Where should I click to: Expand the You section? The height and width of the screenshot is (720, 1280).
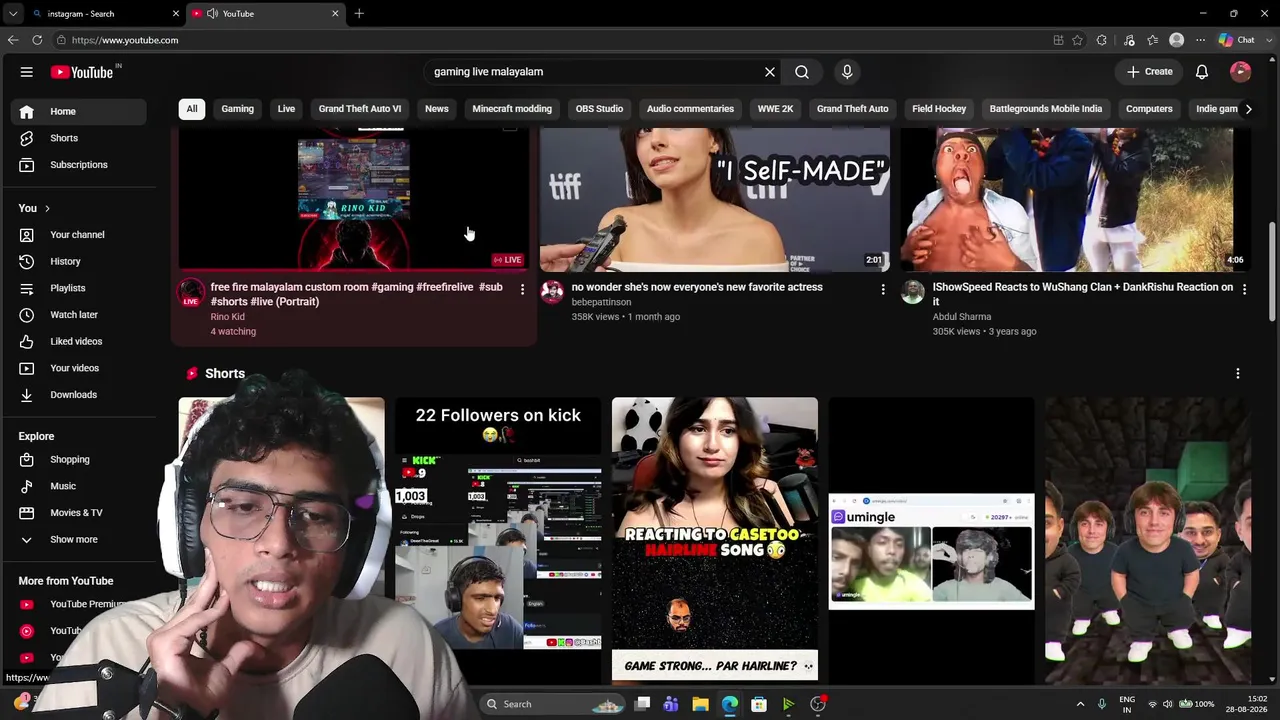pos(34,208)
